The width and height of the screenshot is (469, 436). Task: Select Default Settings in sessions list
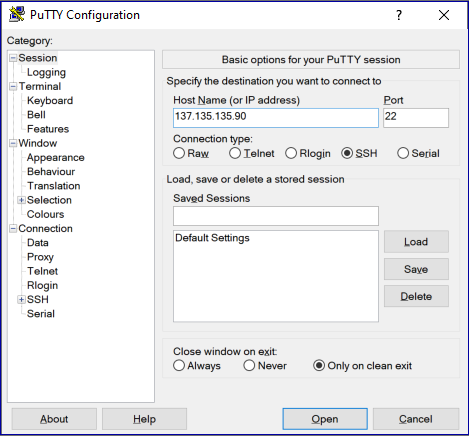tap(212, 238)
